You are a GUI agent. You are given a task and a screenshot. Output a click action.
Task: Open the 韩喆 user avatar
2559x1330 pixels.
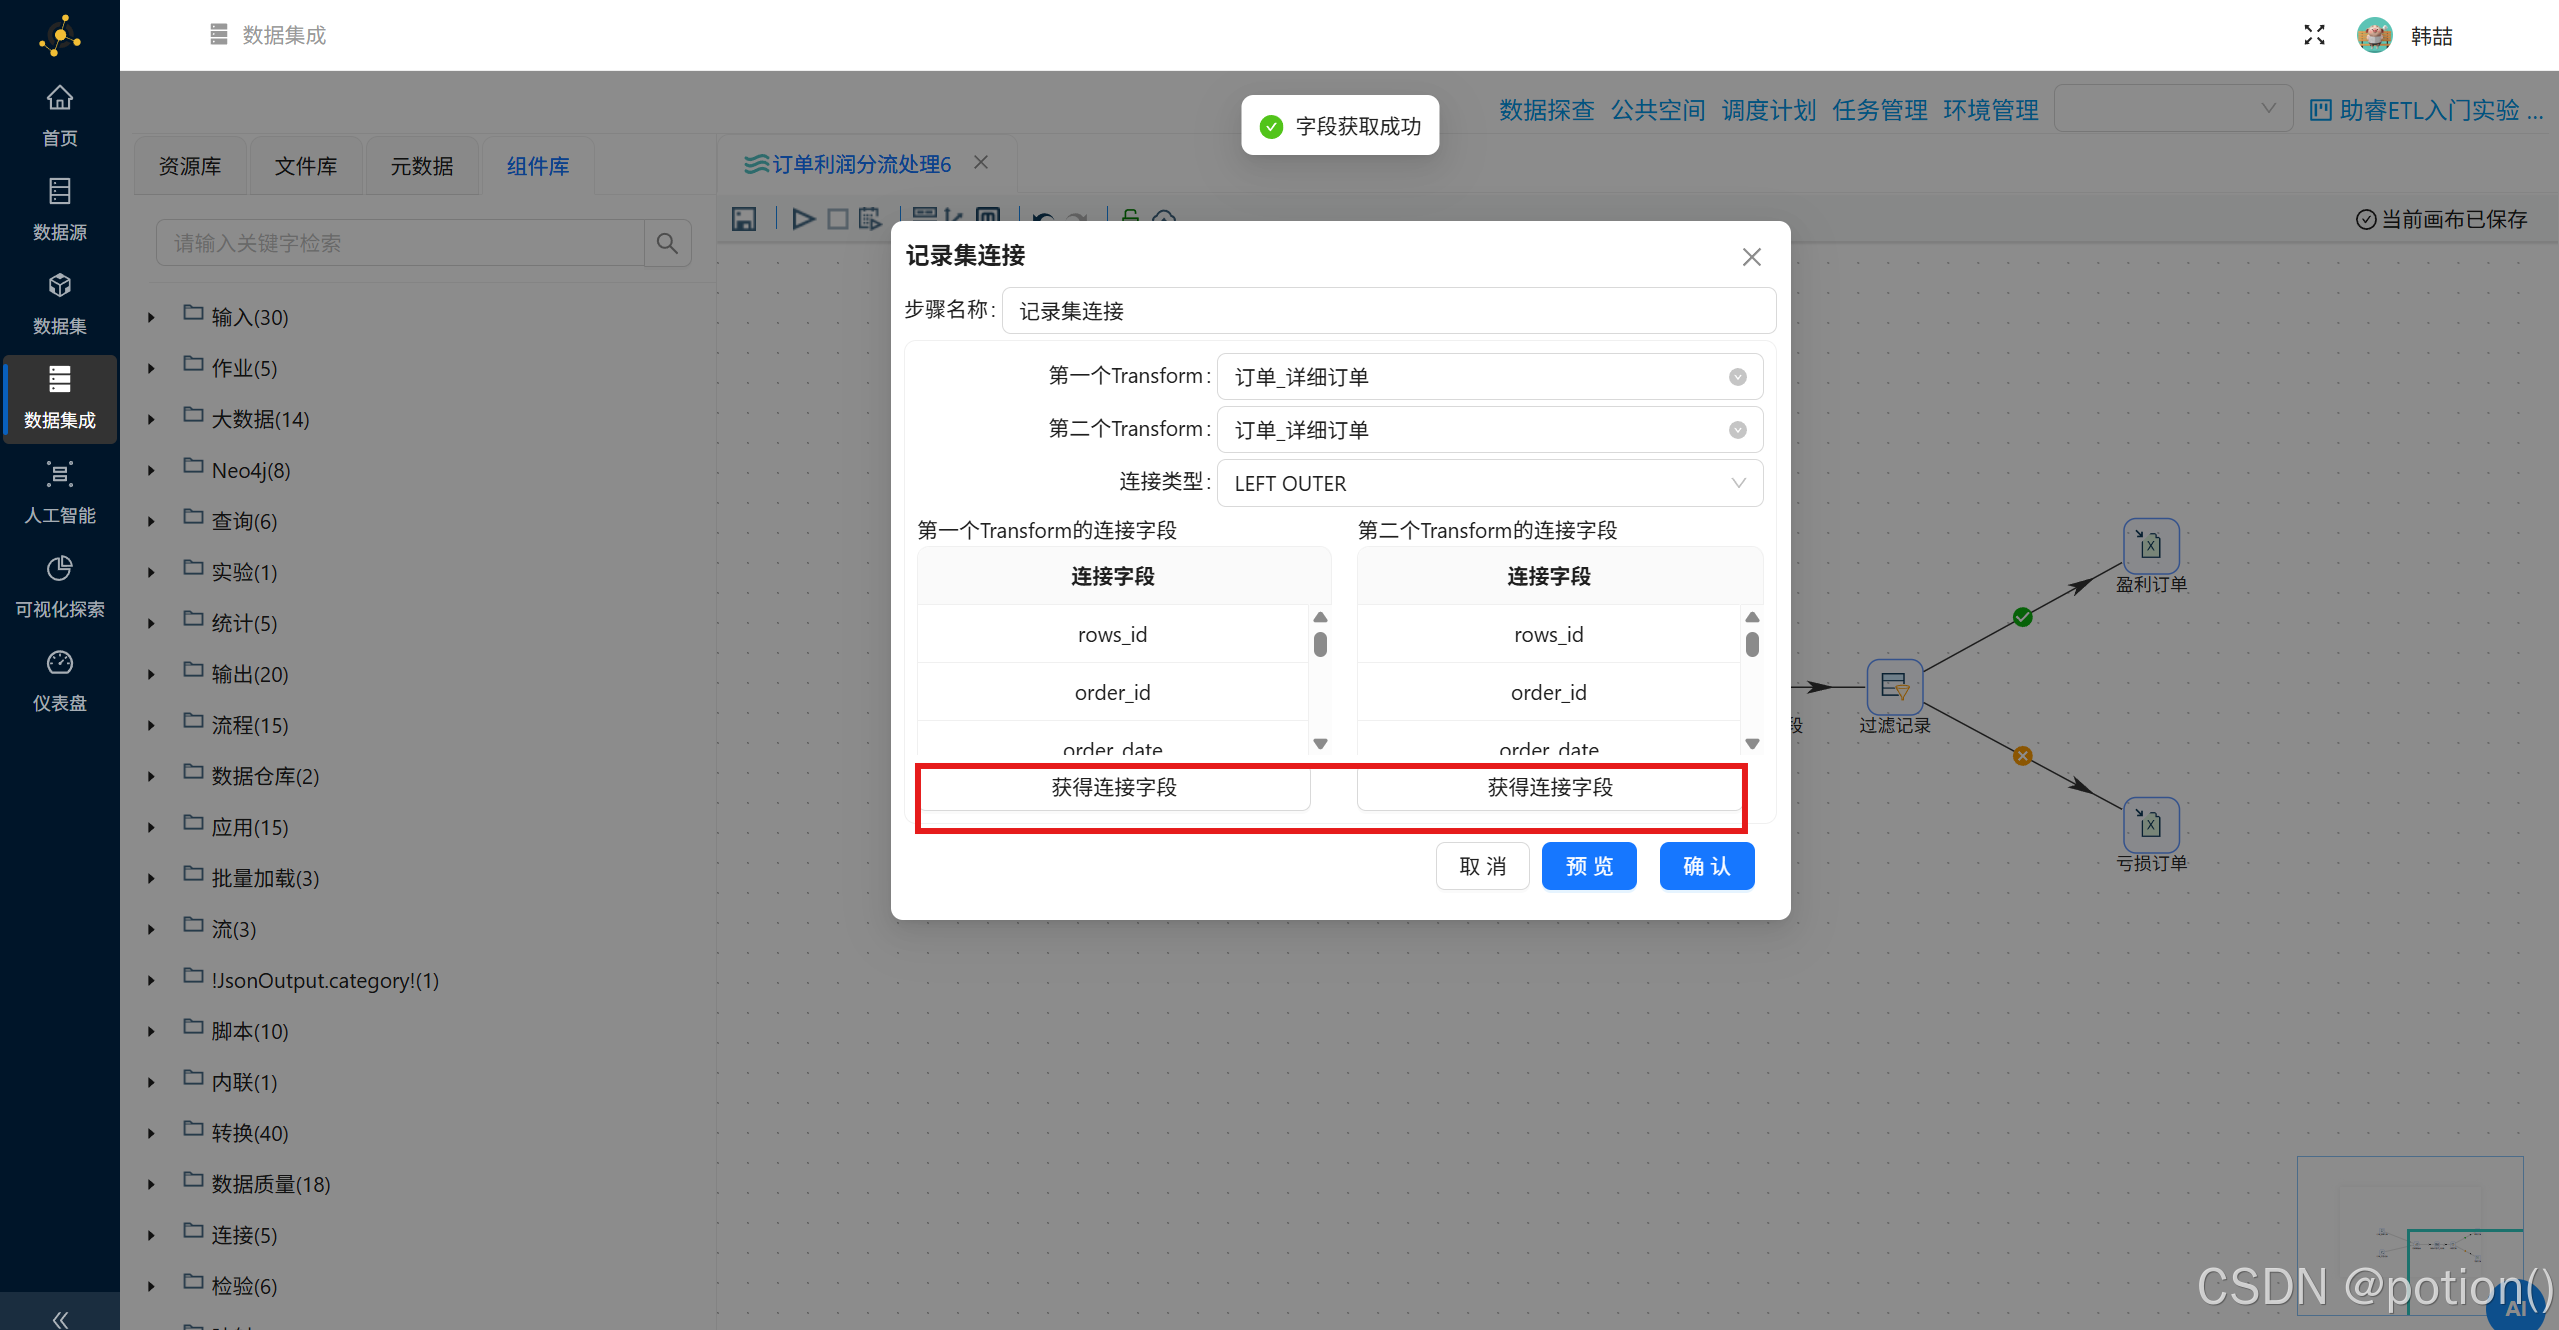coord(2374,35)
